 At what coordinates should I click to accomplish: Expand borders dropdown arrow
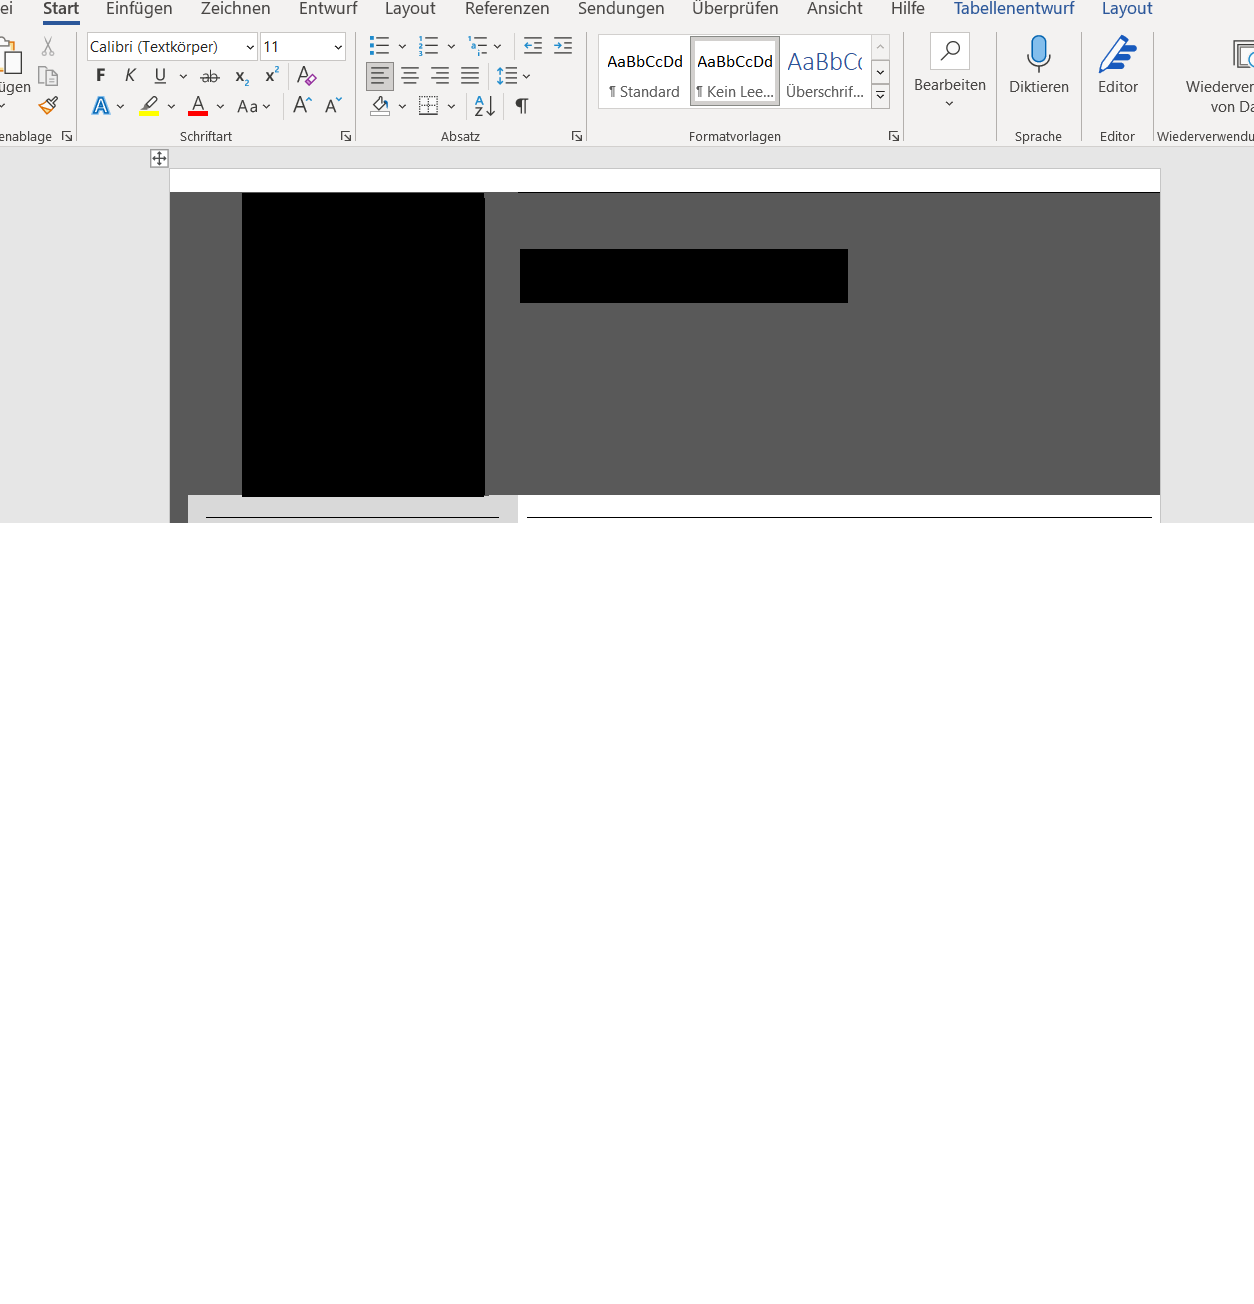coord(451,106)
